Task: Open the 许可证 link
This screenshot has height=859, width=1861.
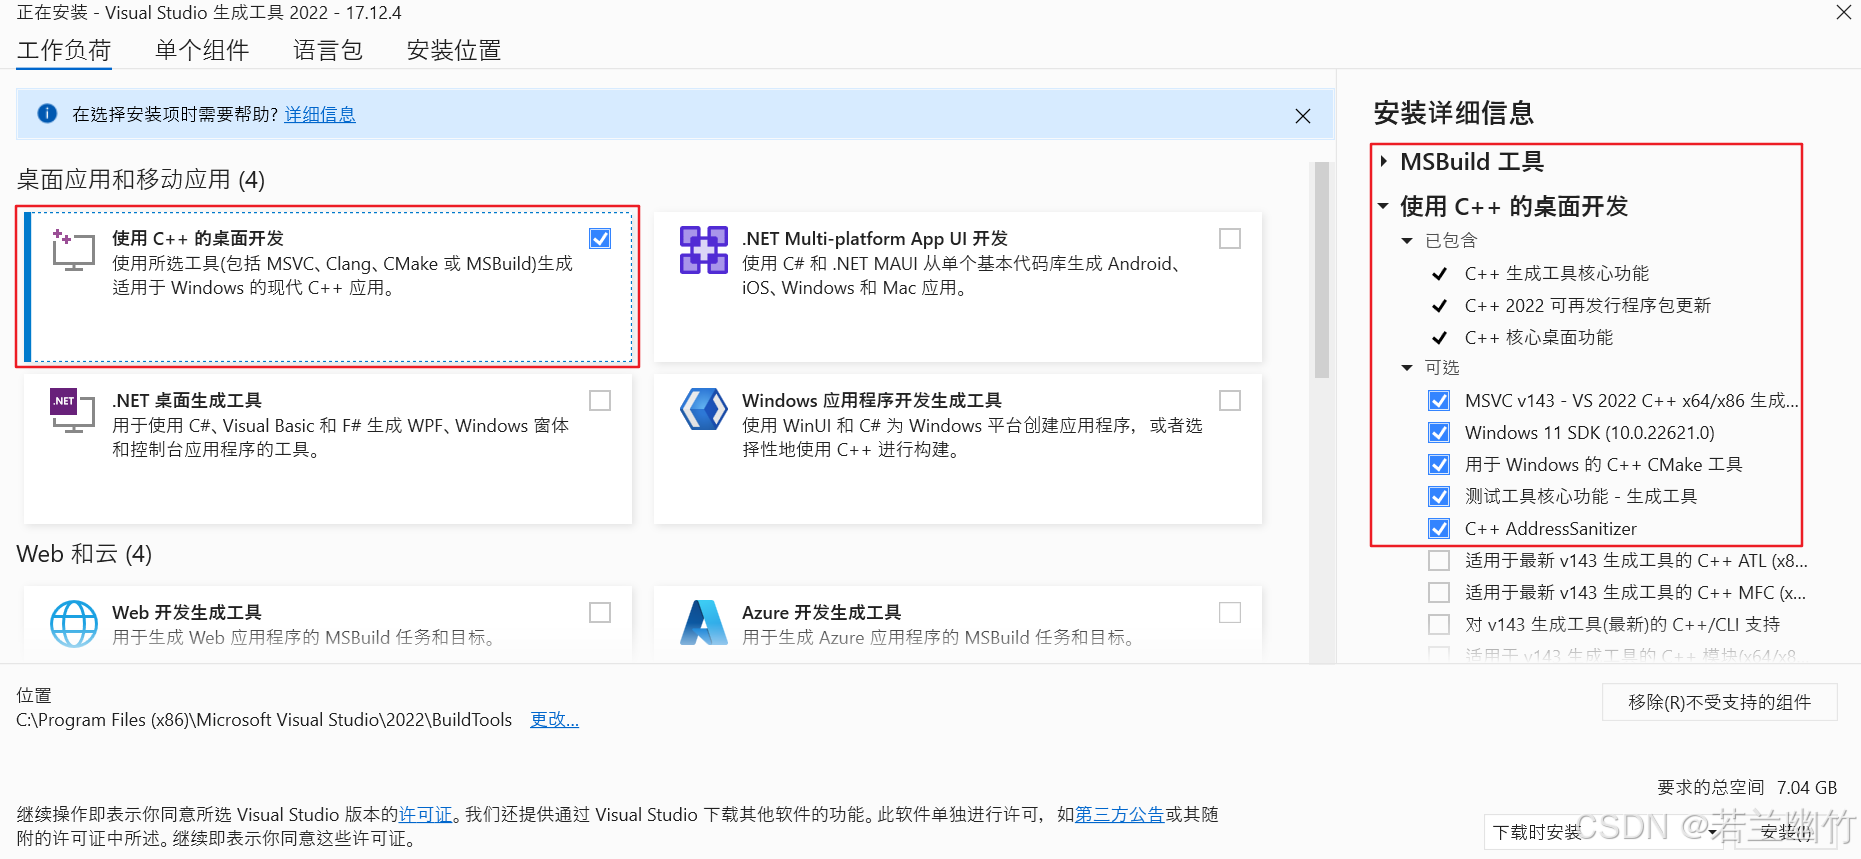Action: click(426, 814)
